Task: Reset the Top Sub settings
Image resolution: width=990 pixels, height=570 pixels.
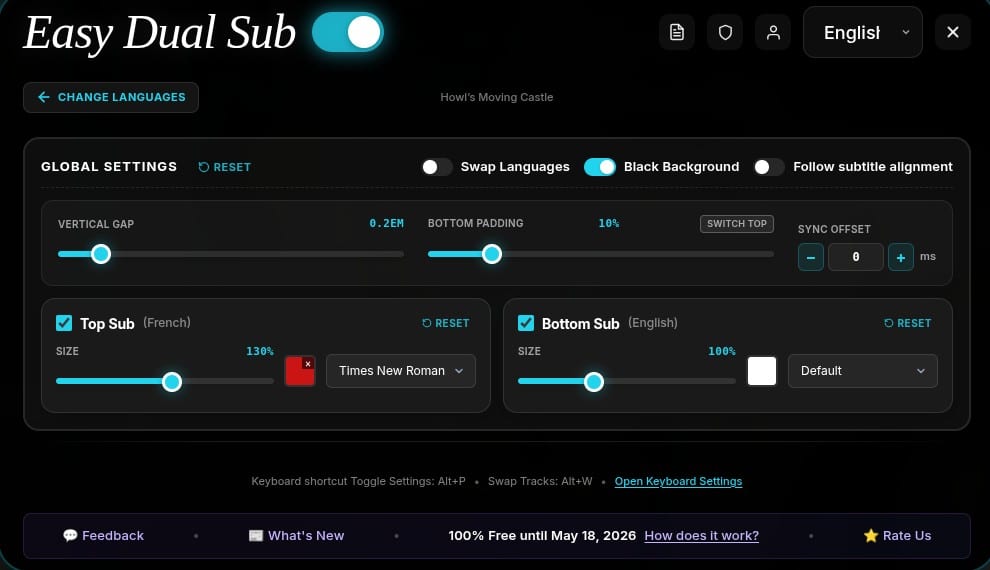Action: (x=446, y=323)
